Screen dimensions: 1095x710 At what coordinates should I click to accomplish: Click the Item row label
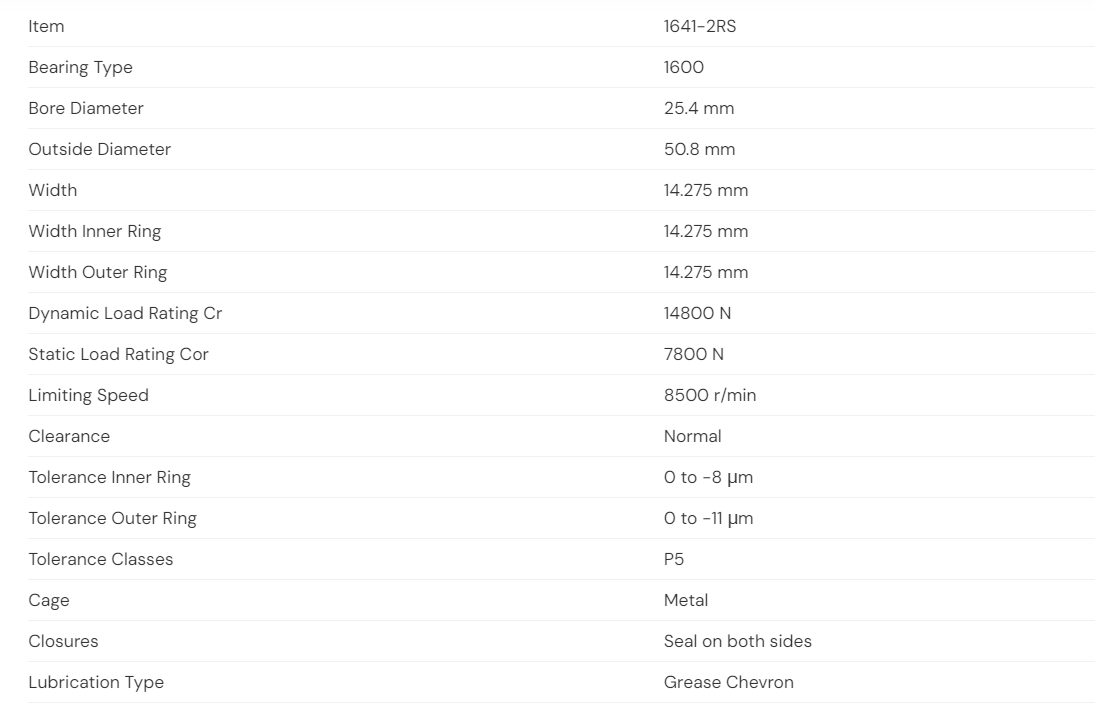(46, 27)
